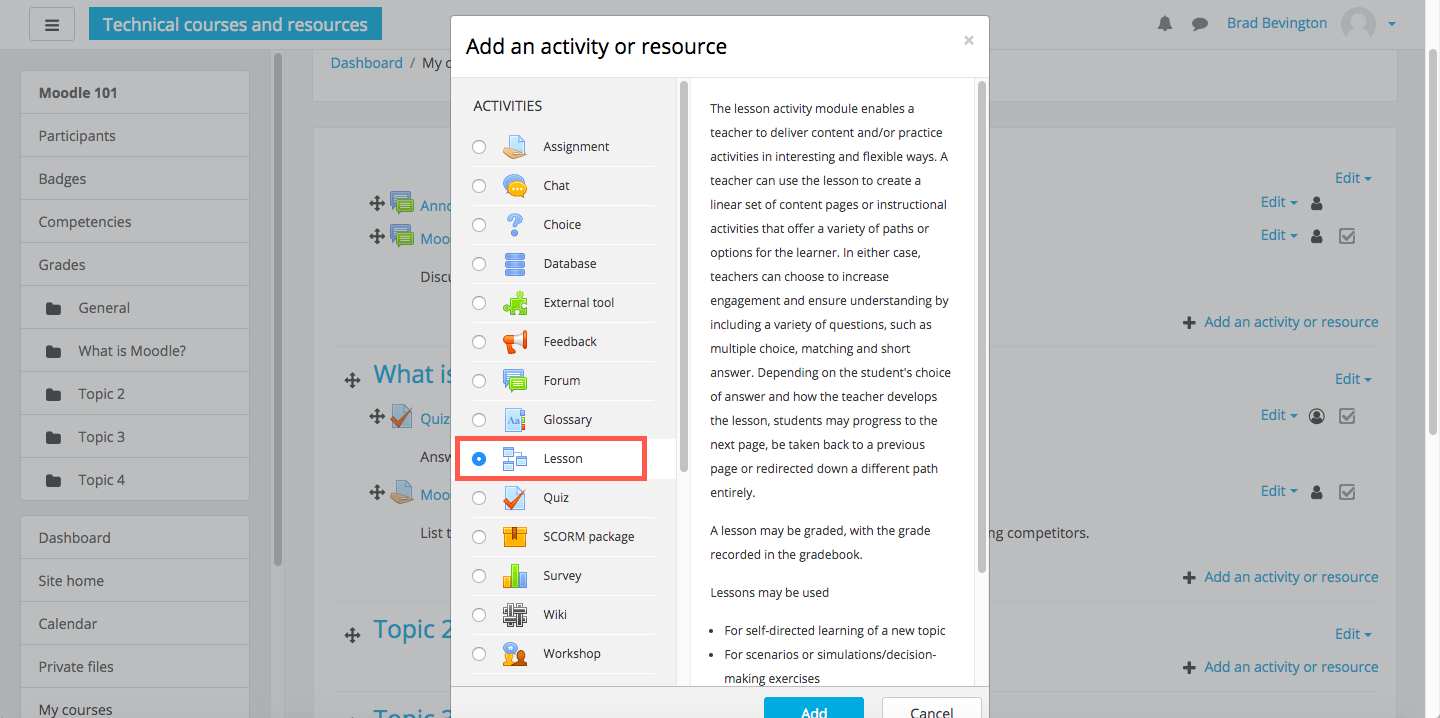Screen dimensions: 1440x718
Task: Click the Add button in the dialog
Action: [813, 708]
